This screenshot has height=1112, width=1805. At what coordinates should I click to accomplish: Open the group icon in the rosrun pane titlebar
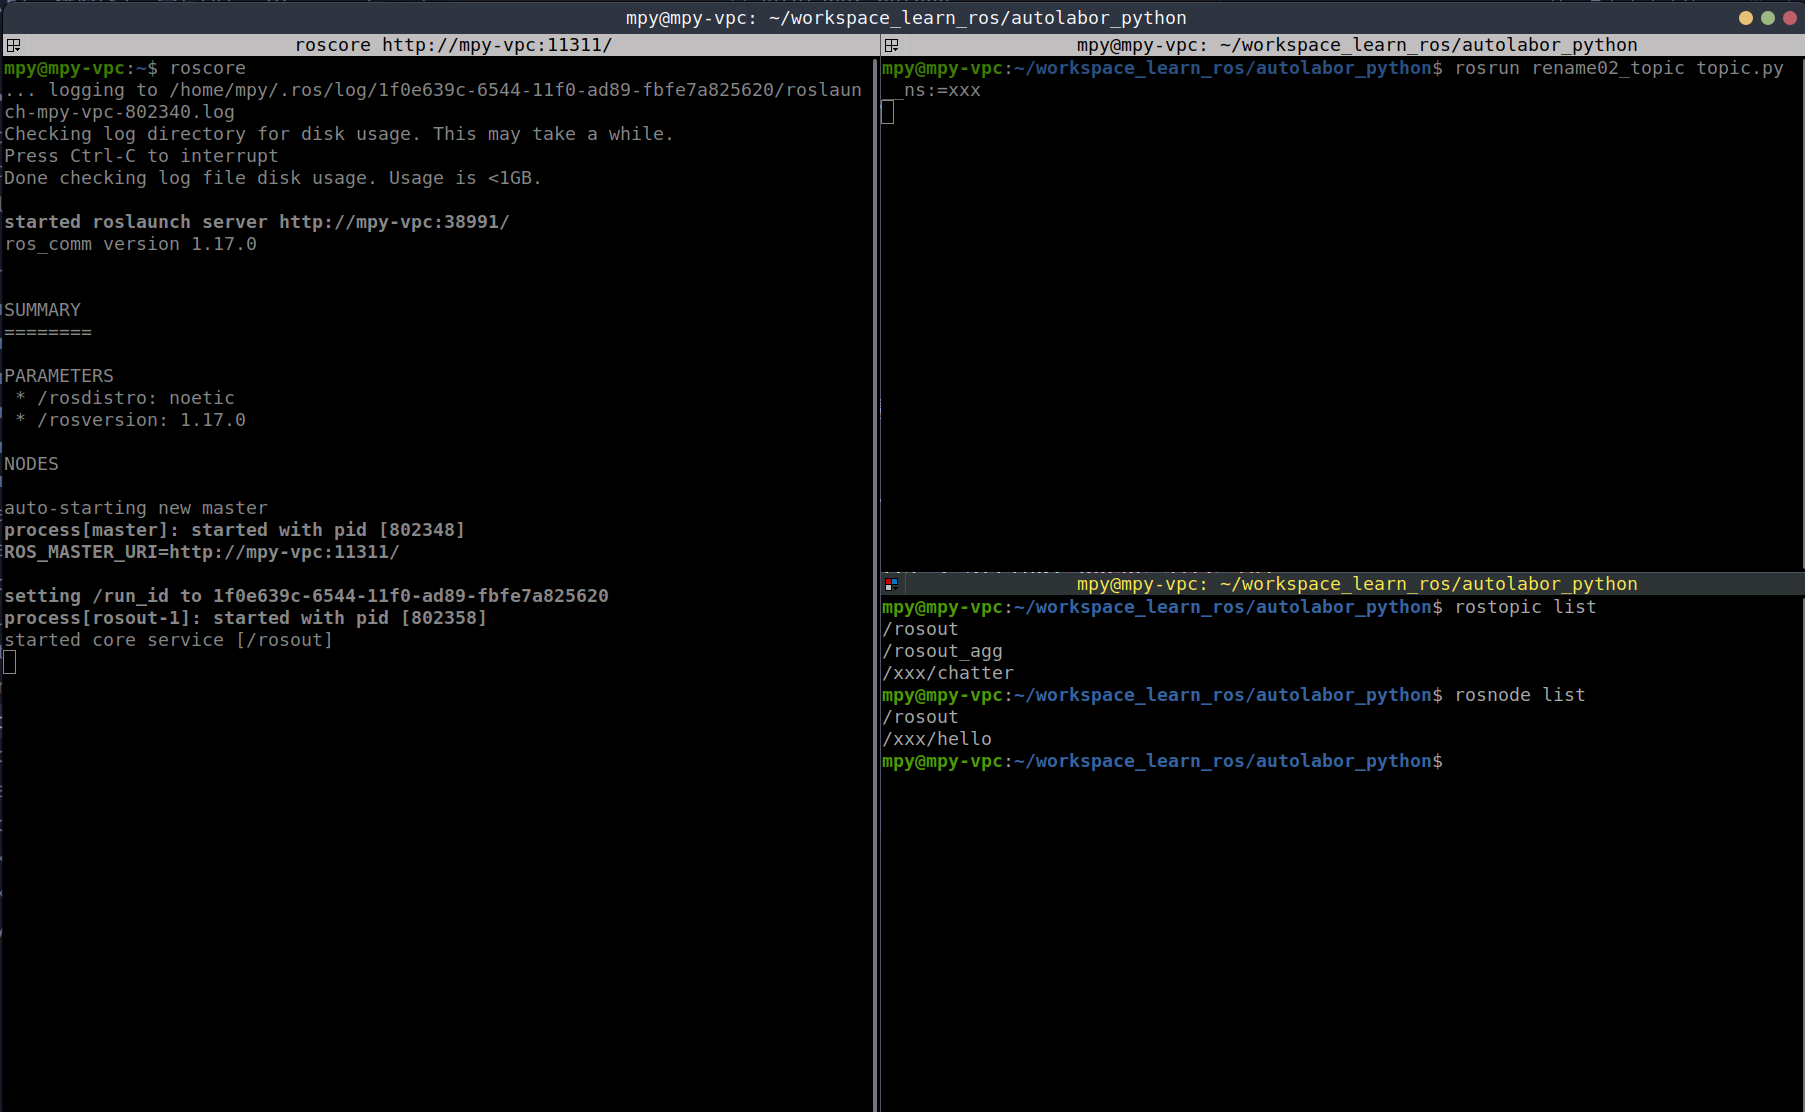pos(891,45)
